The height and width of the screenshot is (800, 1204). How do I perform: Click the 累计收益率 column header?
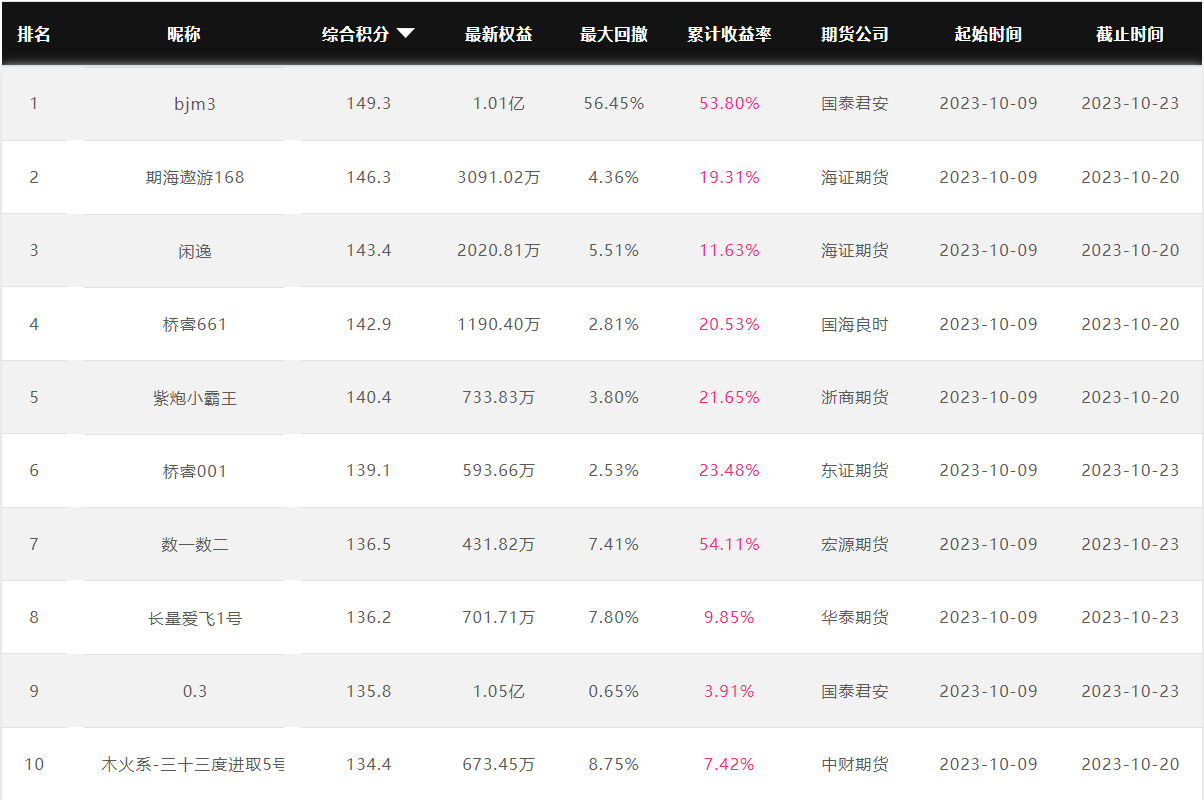[729, 34]
